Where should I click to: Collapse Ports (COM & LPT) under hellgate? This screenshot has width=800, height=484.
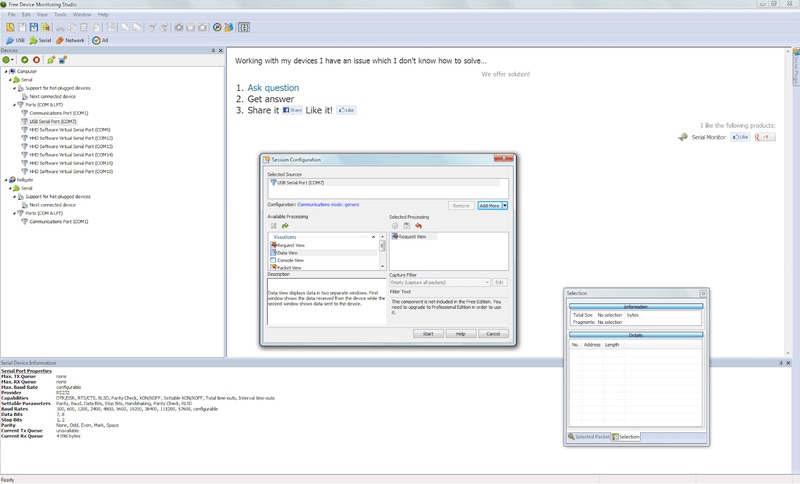pyautogui.click(x=14, y=213)
